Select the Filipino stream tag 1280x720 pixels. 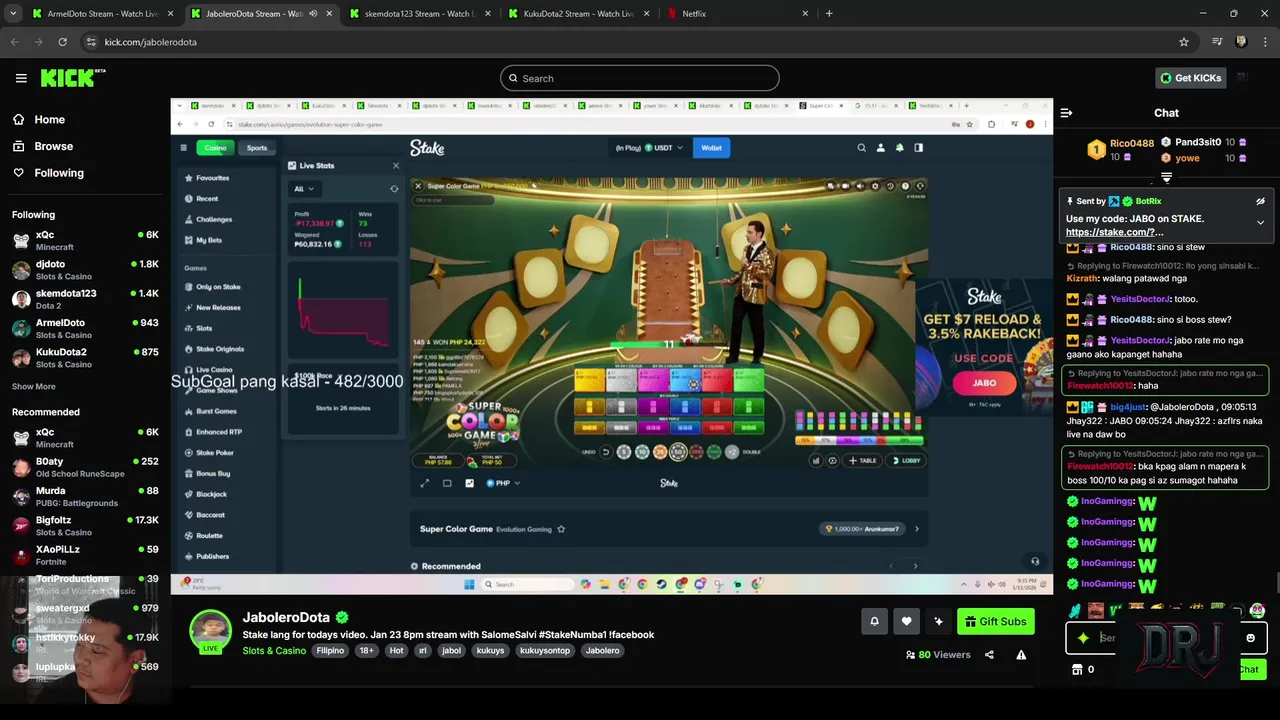tap(330, 650)
